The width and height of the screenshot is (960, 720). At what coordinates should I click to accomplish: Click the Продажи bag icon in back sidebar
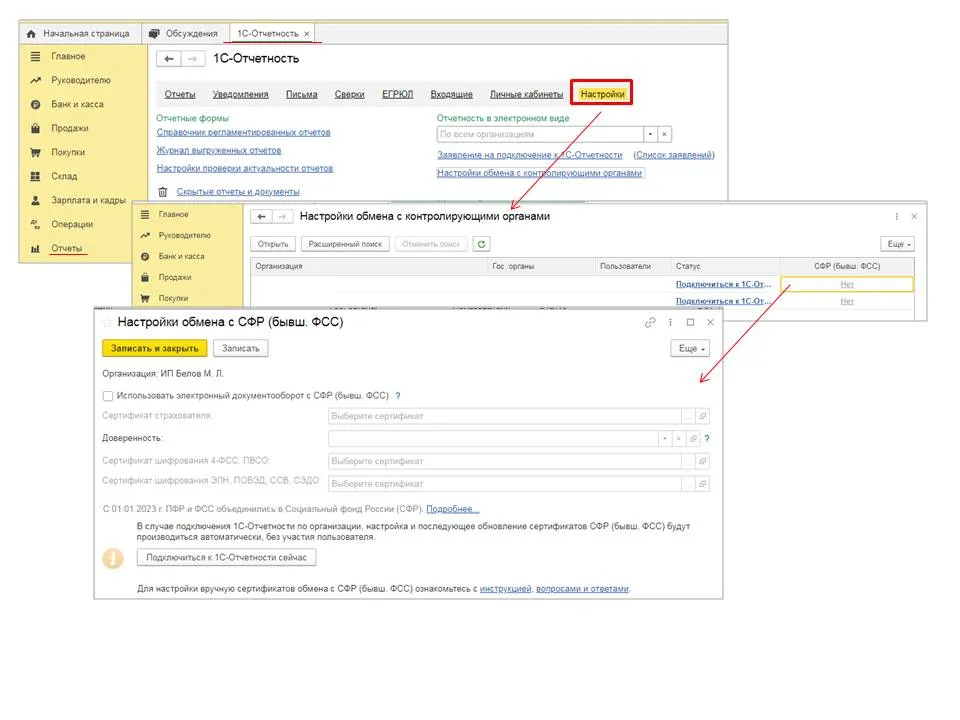[x=36, y=128]
